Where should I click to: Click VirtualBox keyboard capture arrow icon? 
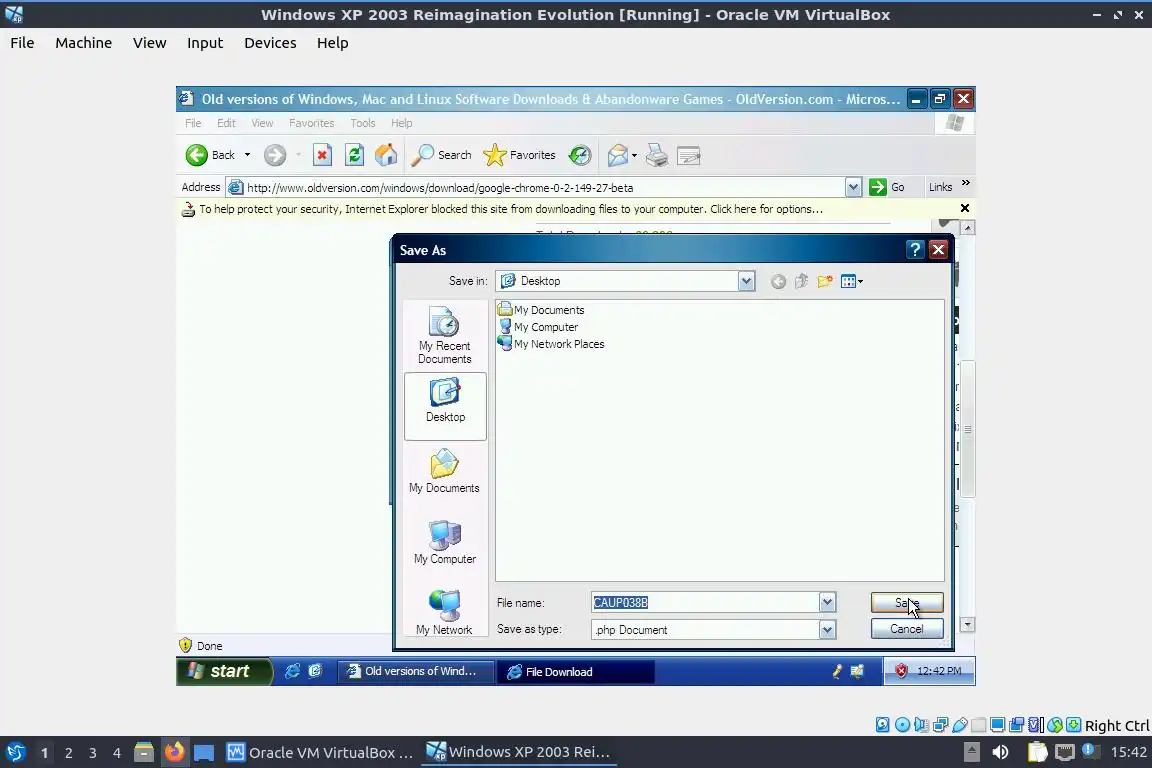(x=1073, y=725)
